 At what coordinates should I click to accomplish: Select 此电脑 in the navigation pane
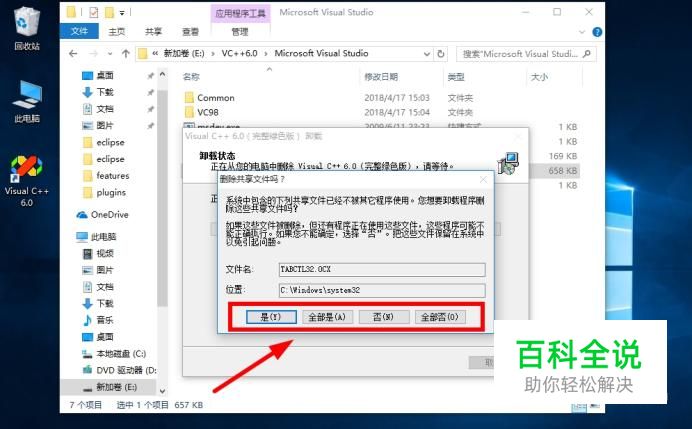(x=103, y=237)
